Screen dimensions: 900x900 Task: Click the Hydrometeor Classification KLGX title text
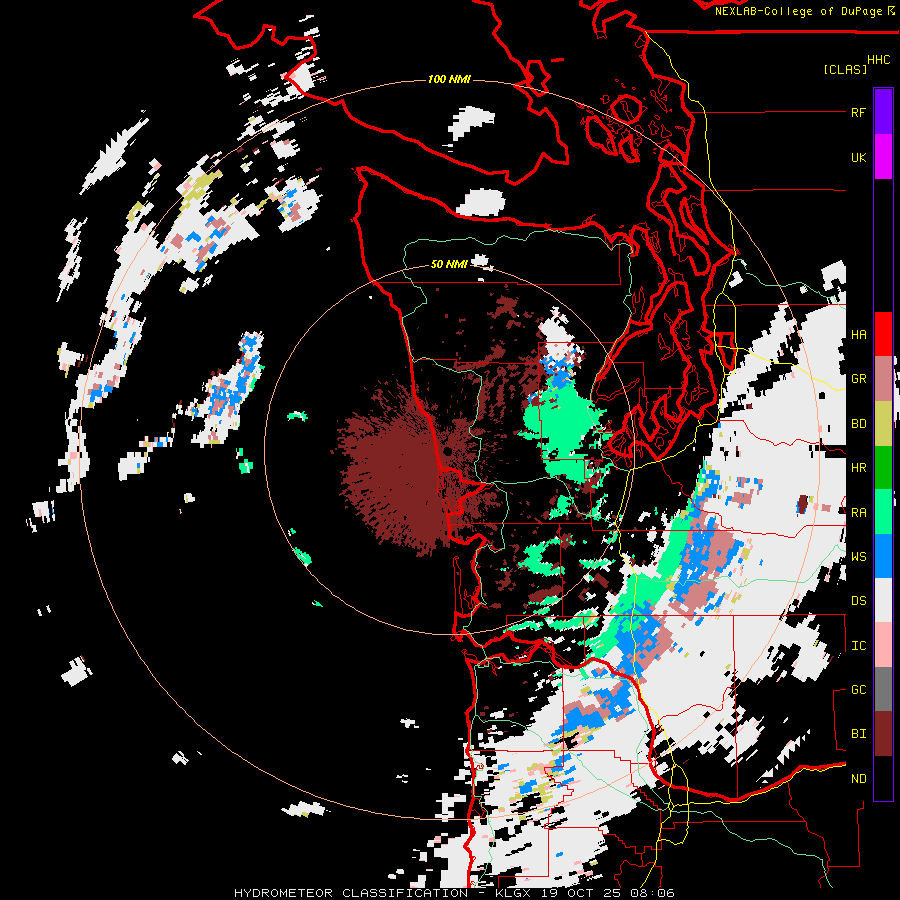[x=454, y=893]
